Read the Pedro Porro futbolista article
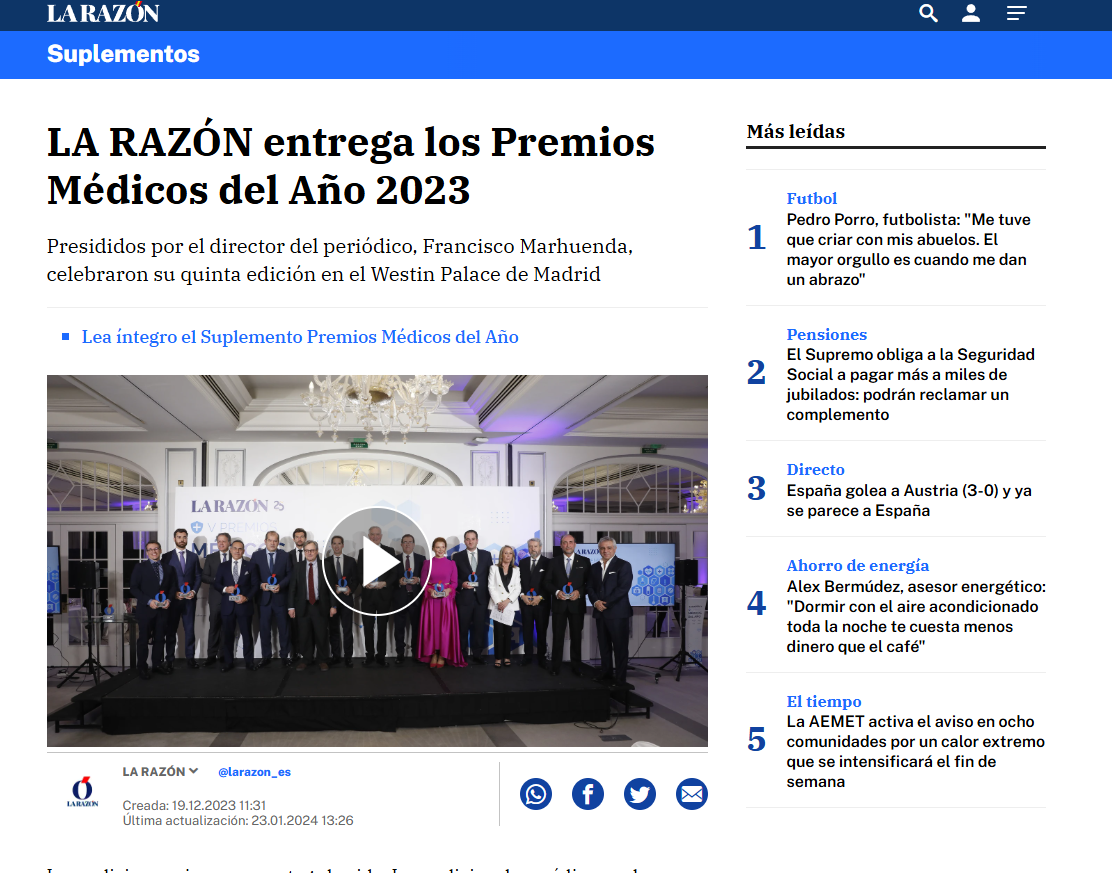 908,250
